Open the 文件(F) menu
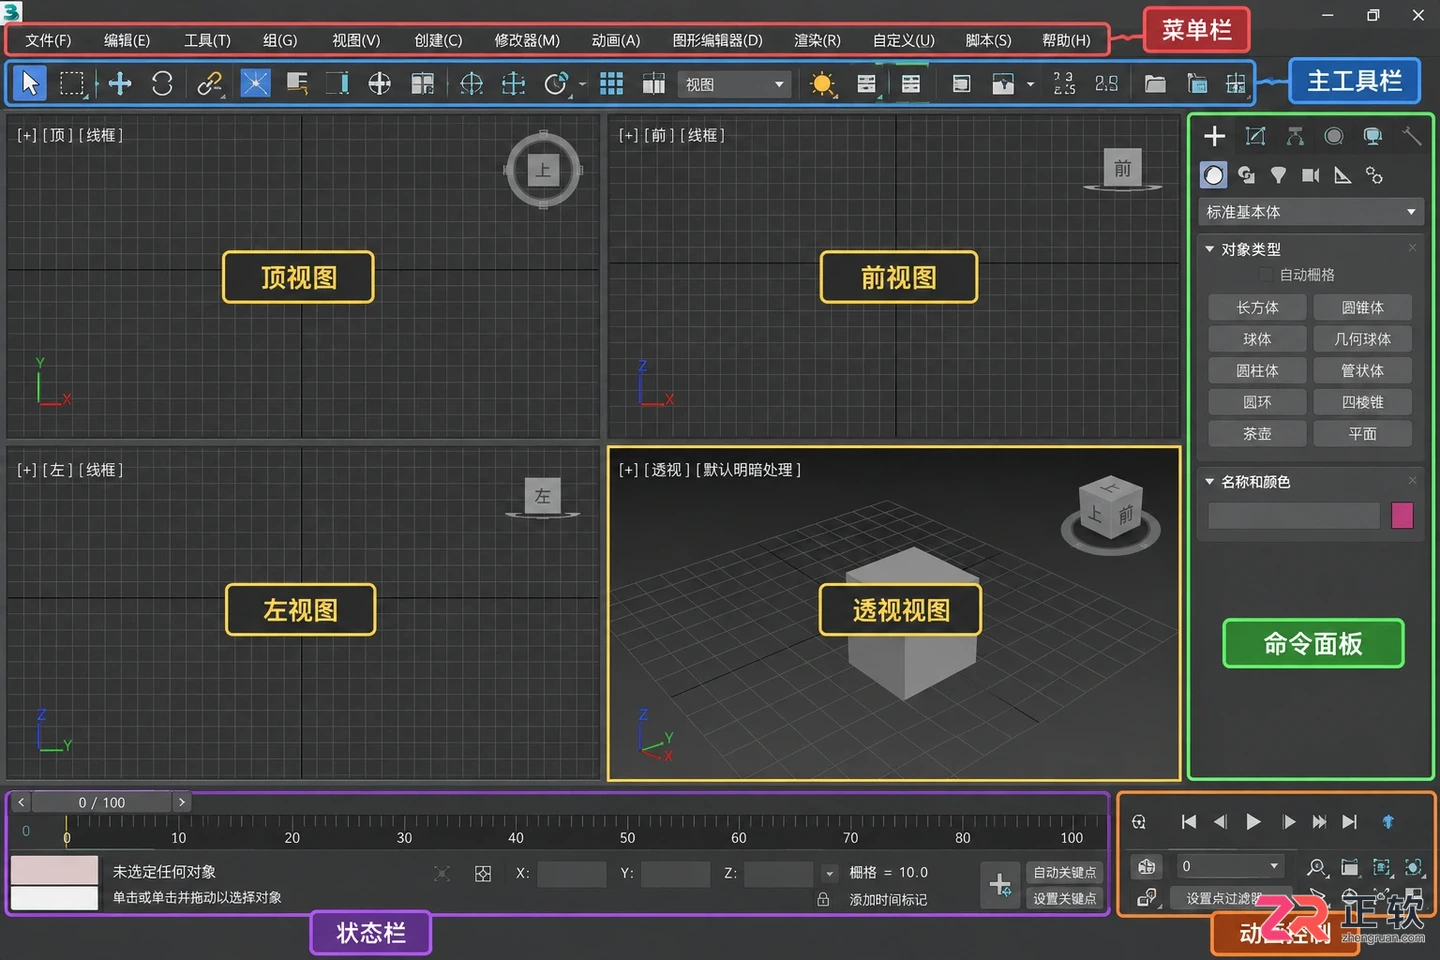The image size is (1440, 960). click(48, 40)
